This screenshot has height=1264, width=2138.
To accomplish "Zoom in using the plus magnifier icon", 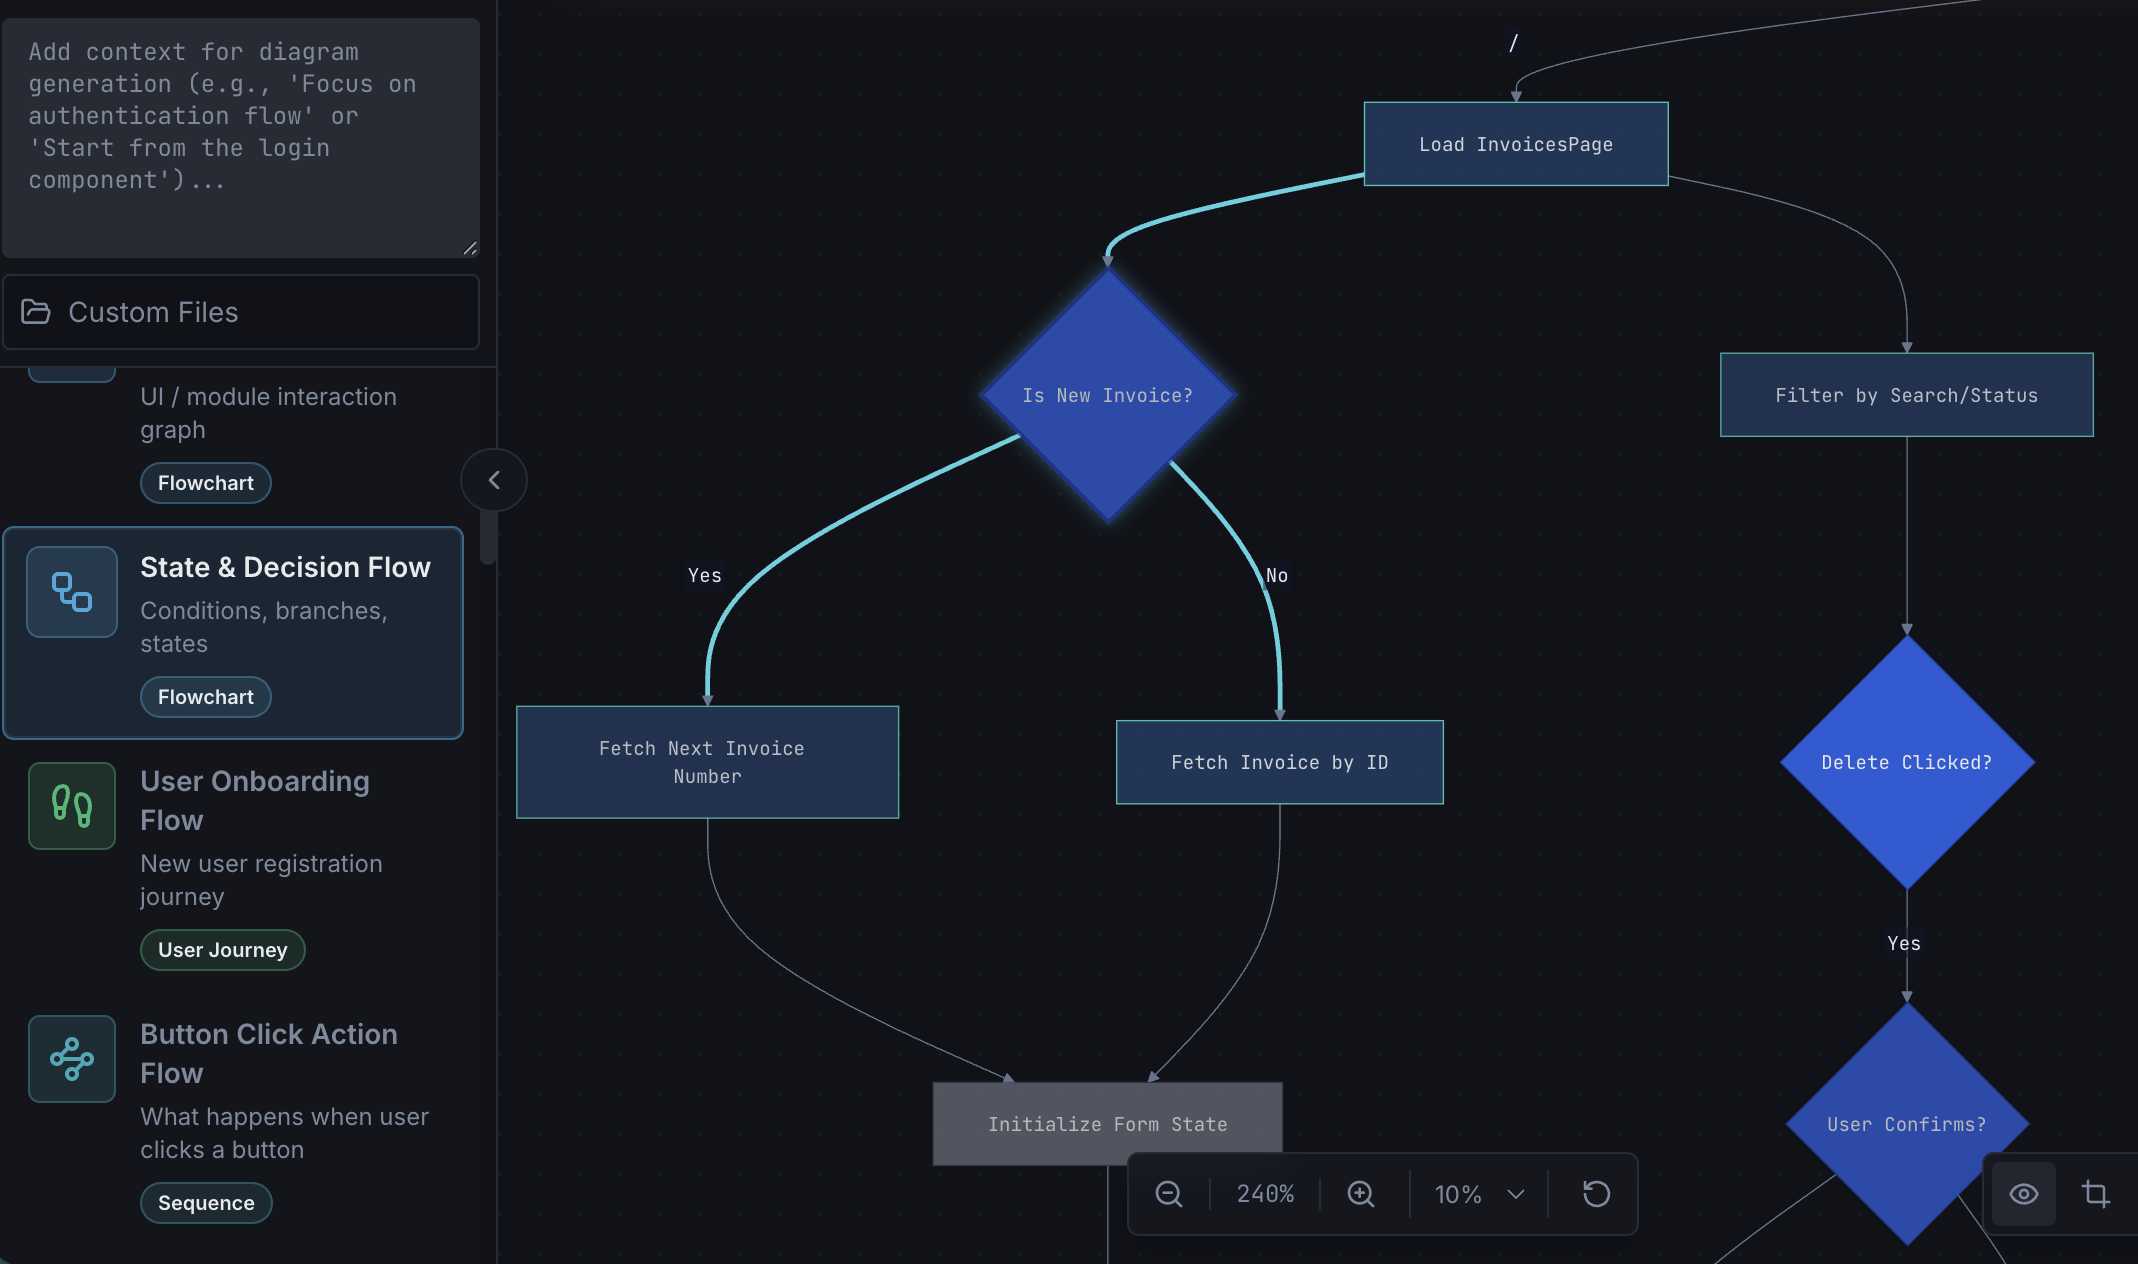I will tap(1360, 1193).
